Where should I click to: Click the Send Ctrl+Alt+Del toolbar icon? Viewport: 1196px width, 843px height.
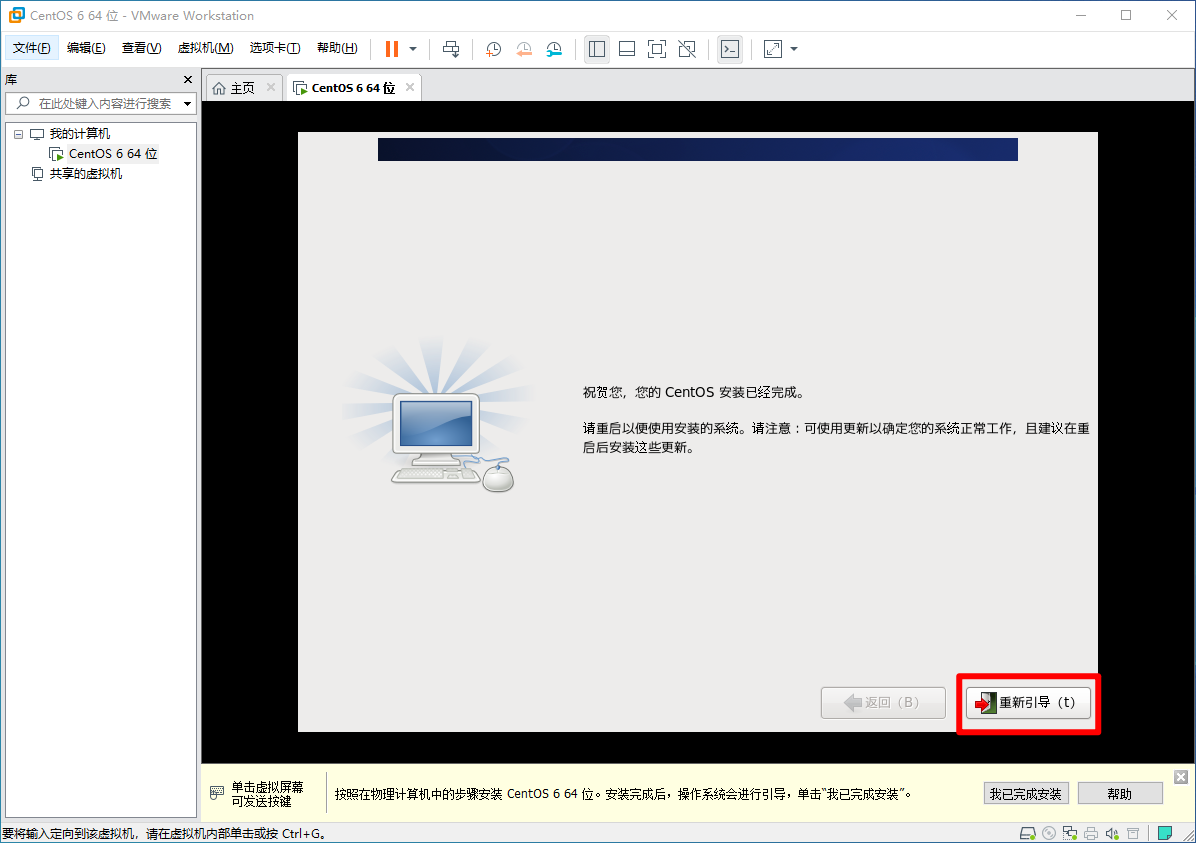451,49
